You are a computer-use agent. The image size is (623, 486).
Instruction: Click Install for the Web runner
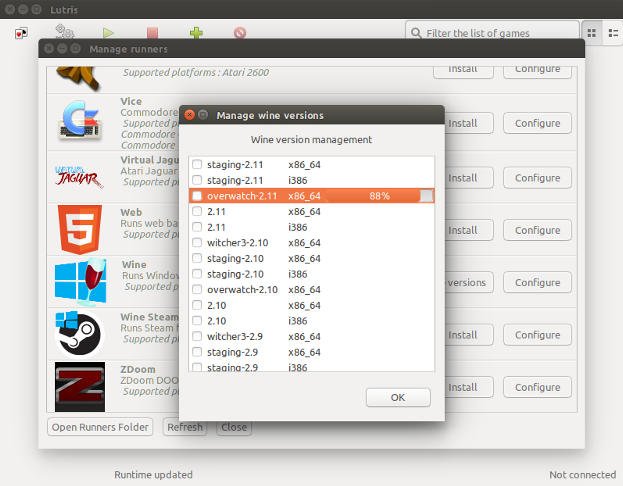(469, 230)
